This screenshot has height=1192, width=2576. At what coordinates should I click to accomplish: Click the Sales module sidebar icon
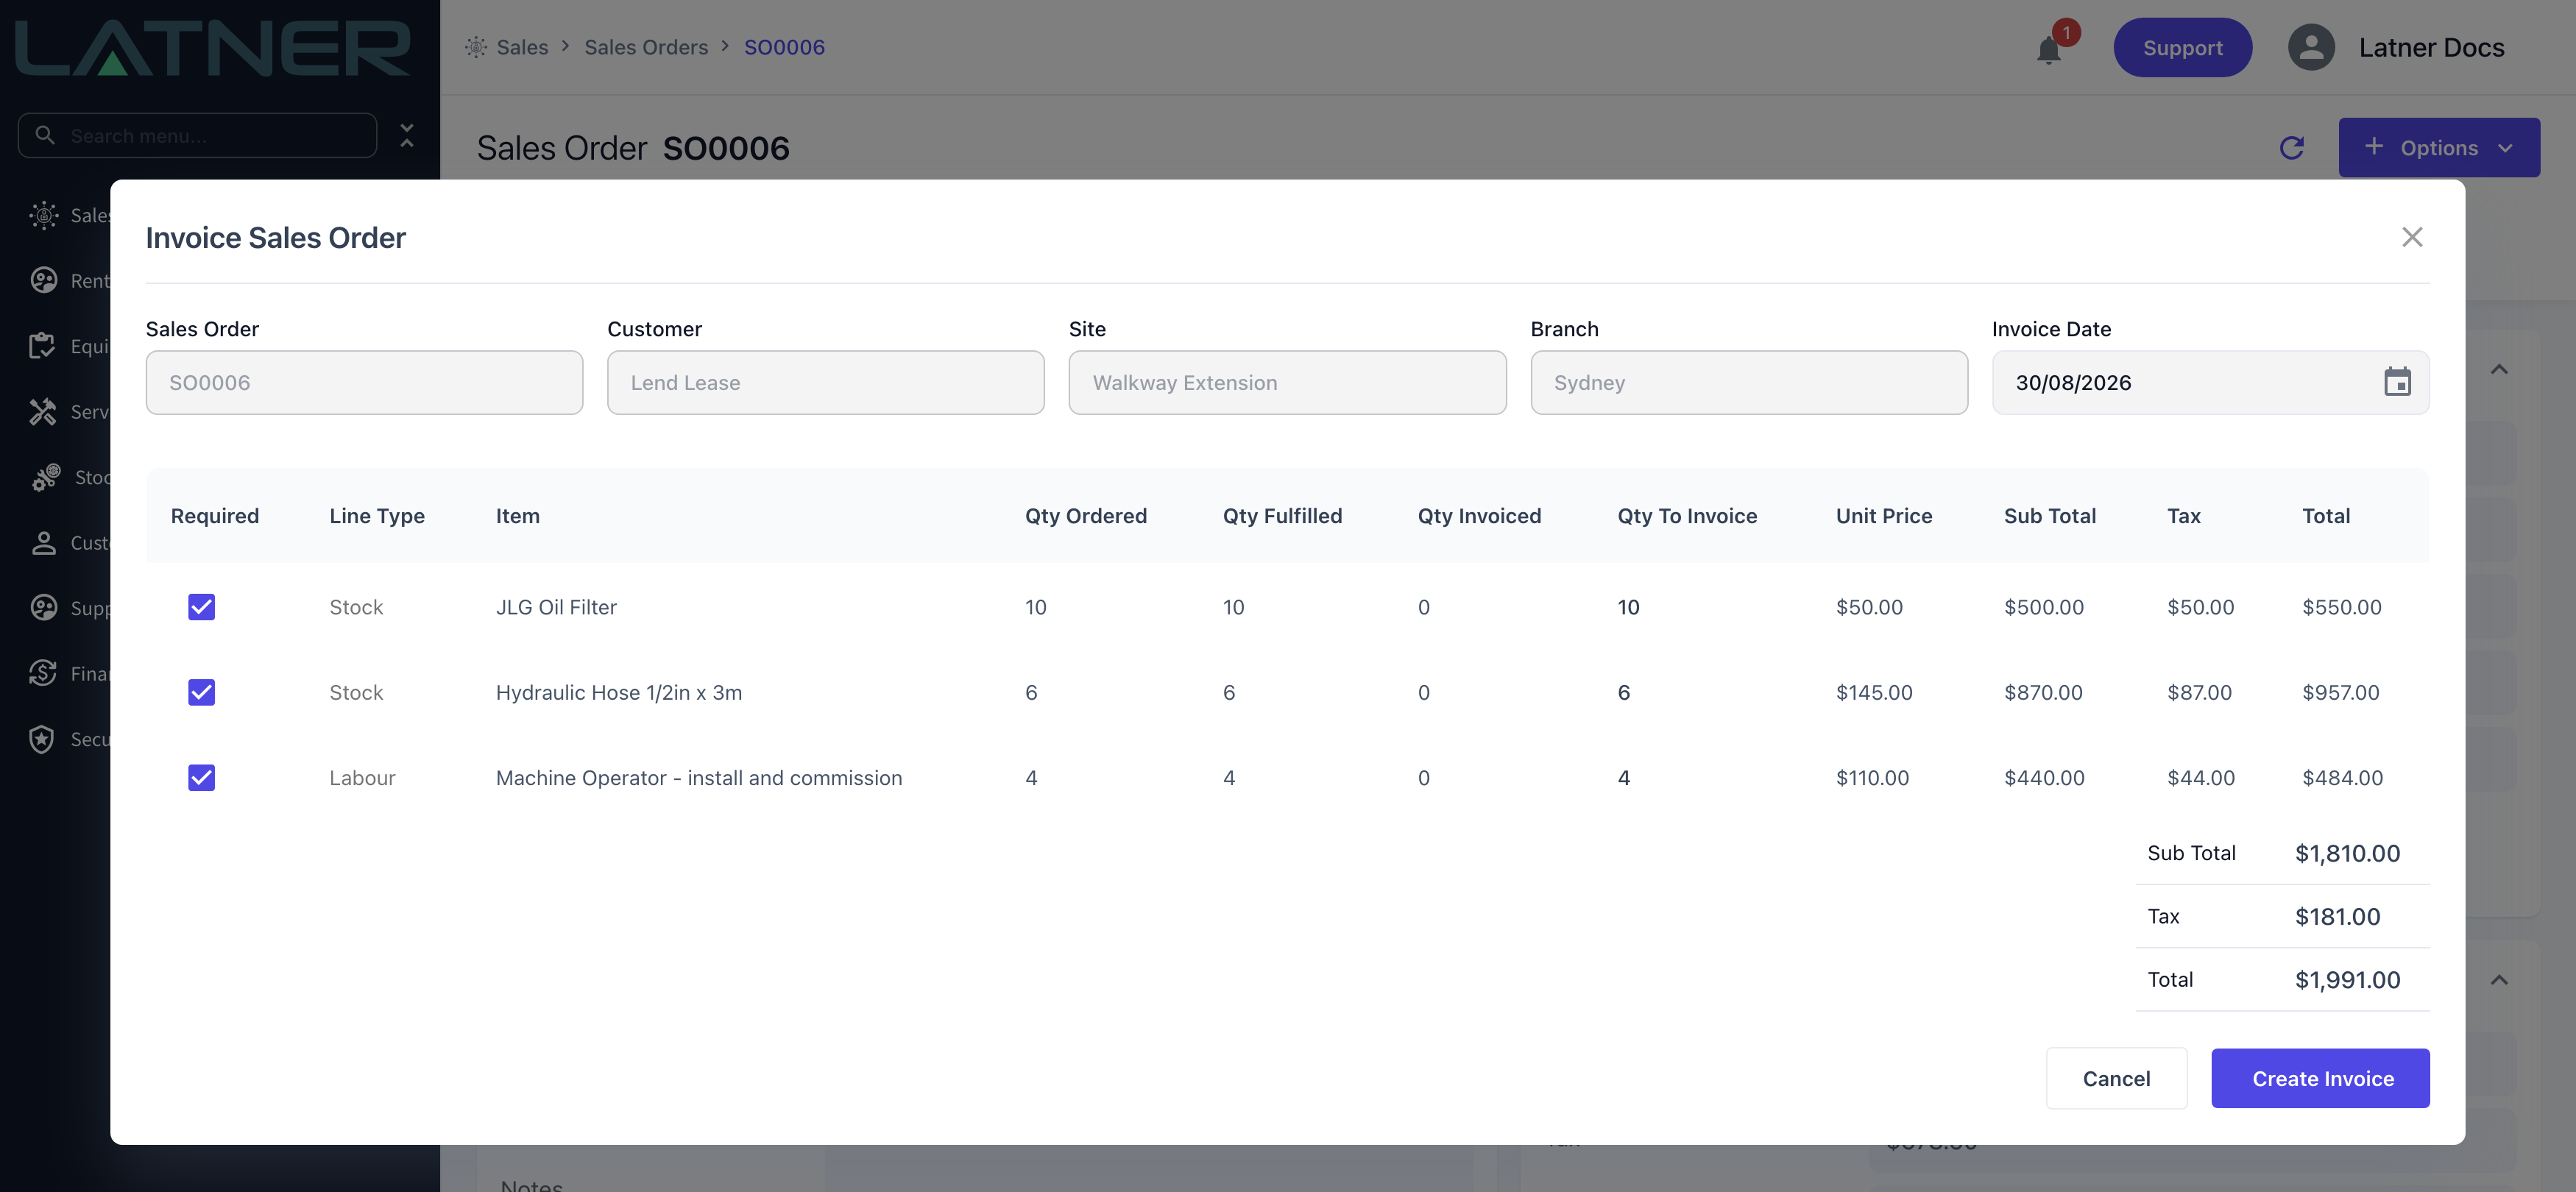pos(44,215)
